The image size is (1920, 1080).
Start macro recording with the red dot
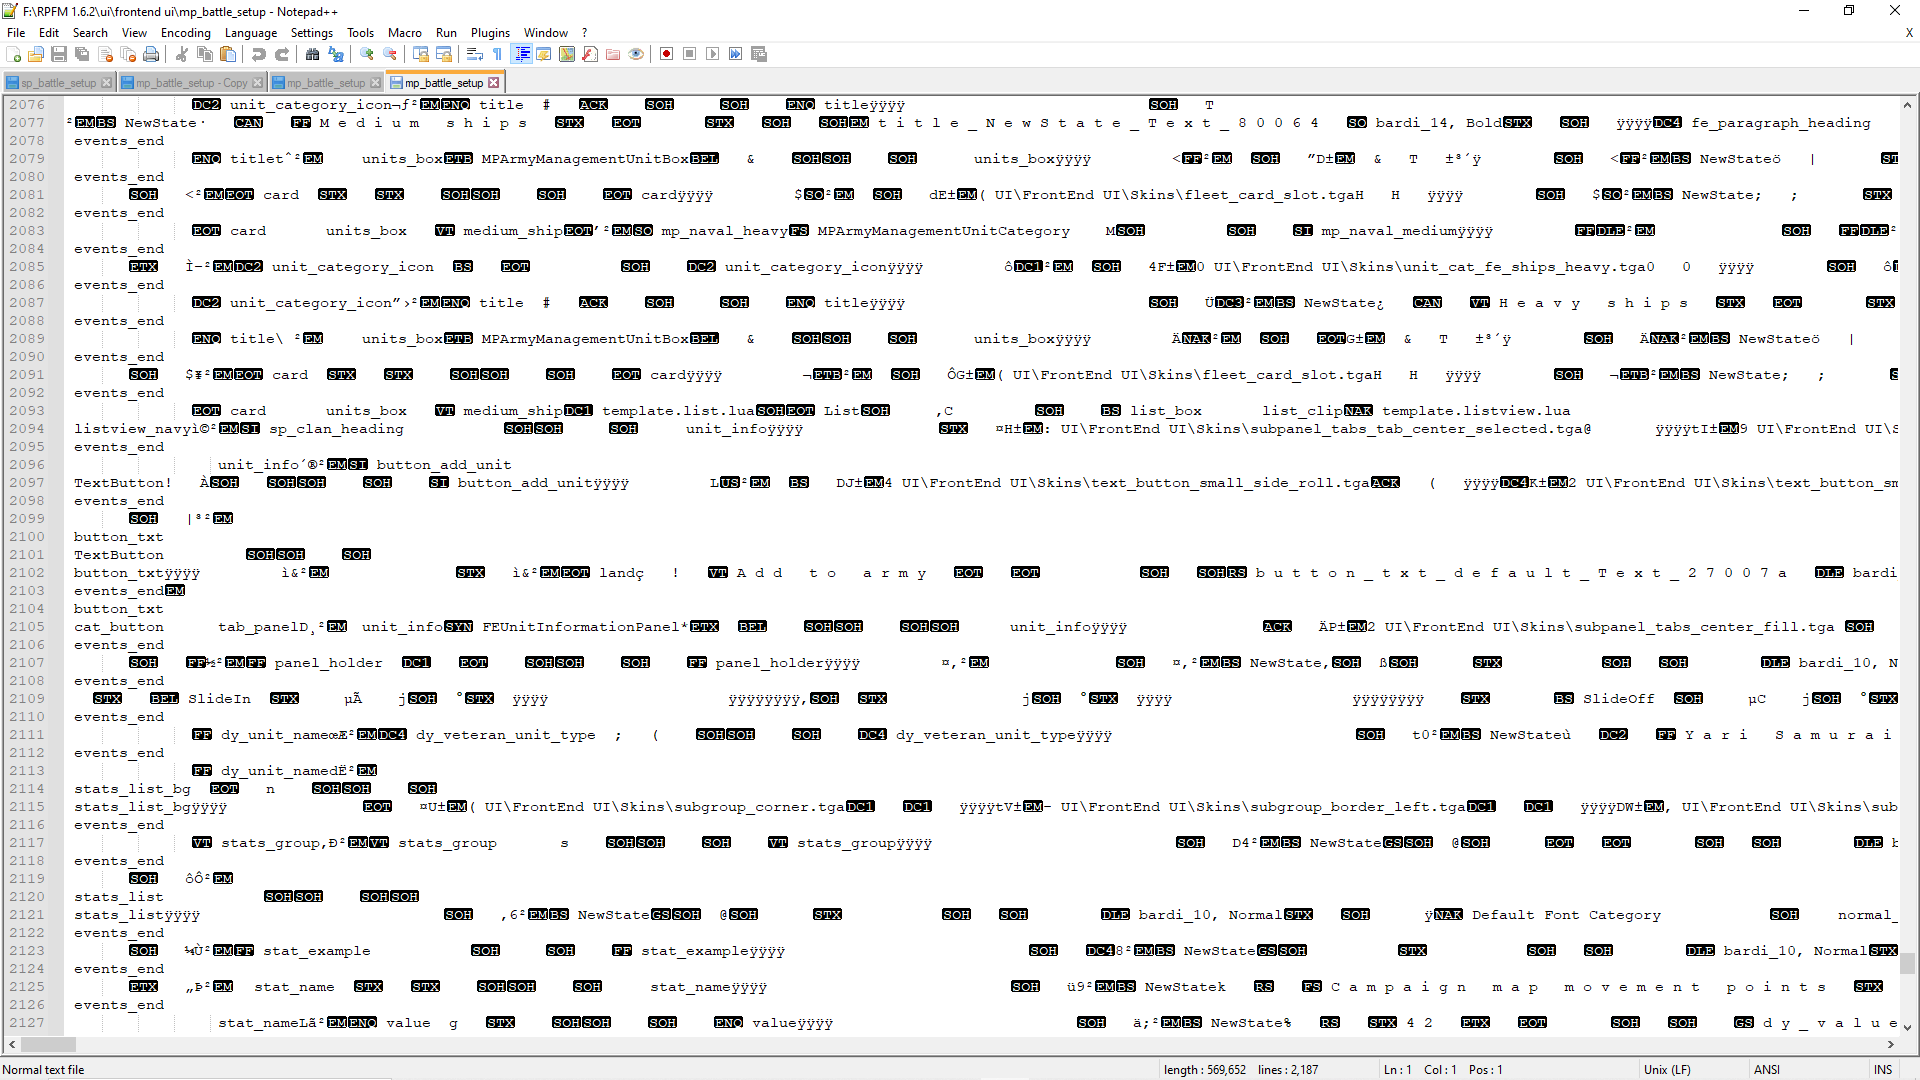[667, 54]
